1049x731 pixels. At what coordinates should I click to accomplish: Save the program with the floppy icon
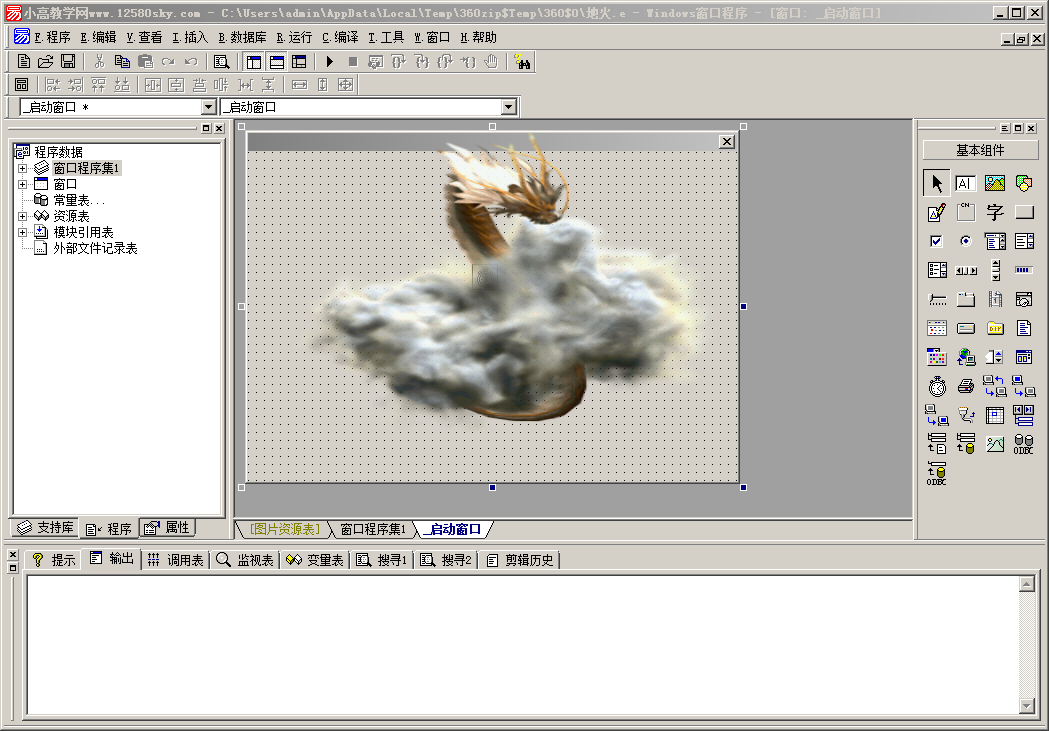pyautogui.click(x=68, y=62)
